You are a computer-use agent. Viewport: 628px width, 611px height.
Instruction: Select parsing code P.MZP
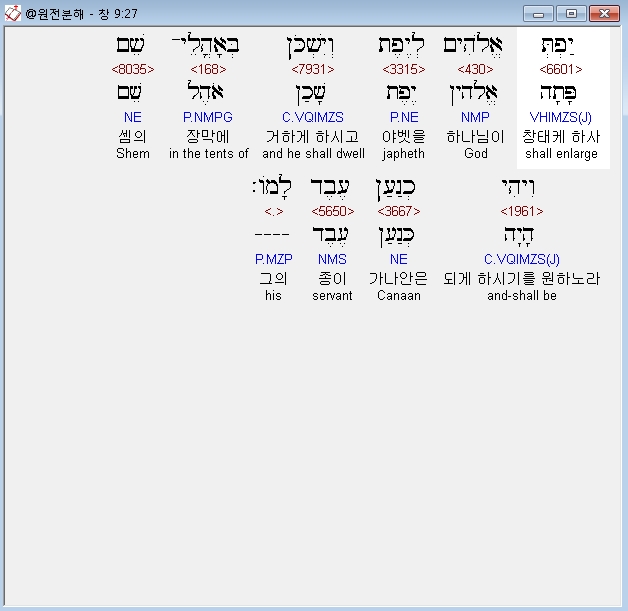tap(274, 259)
